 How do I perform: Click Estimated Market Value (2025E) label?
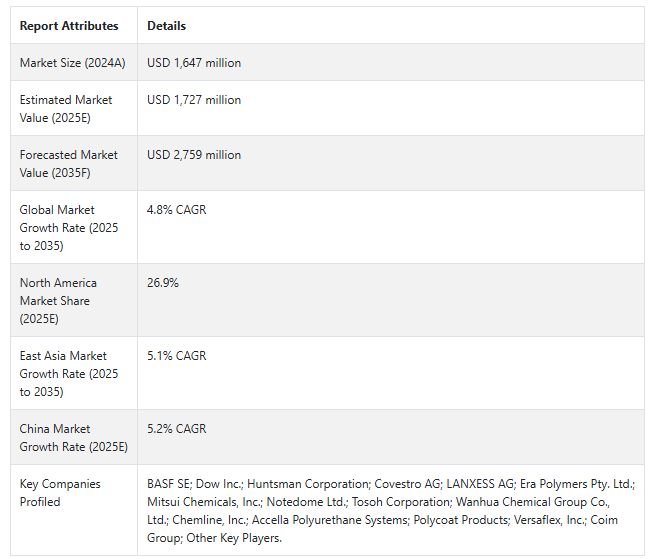click(66, 108)
